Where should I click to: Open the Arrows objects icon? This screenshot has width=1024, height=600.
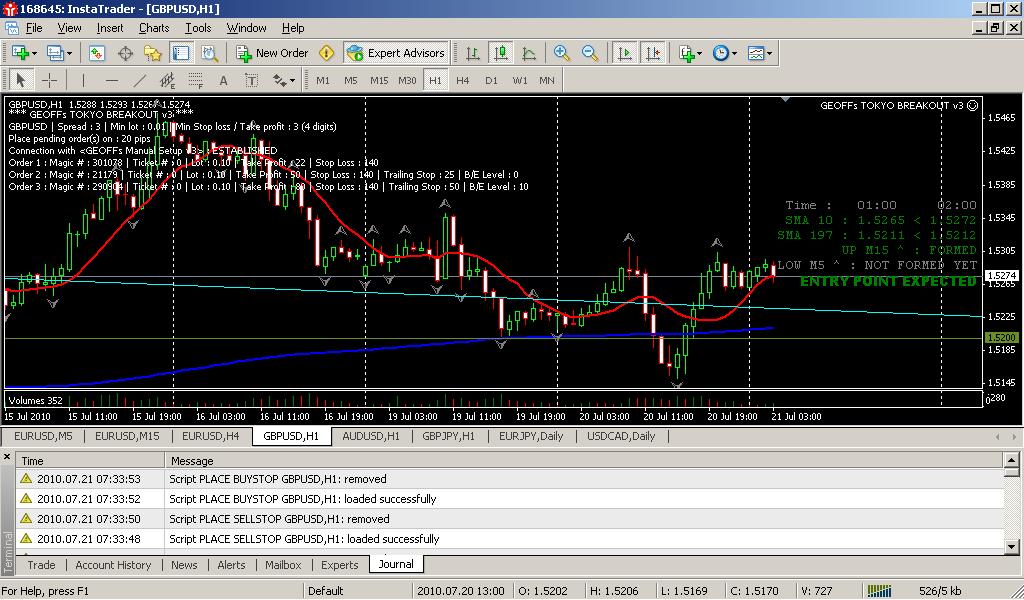point(280,80)
